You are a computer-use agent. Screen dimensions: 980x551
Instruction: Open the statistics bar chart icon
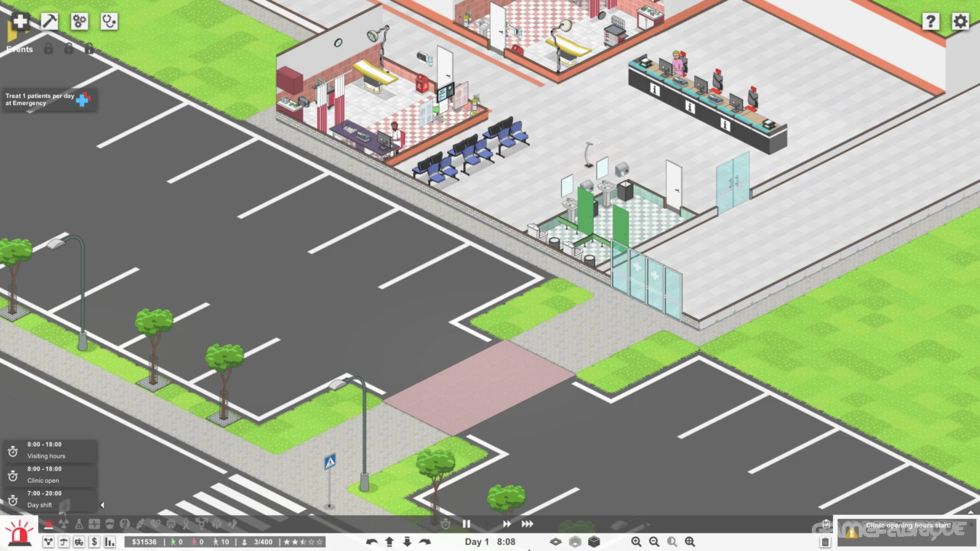110,542
